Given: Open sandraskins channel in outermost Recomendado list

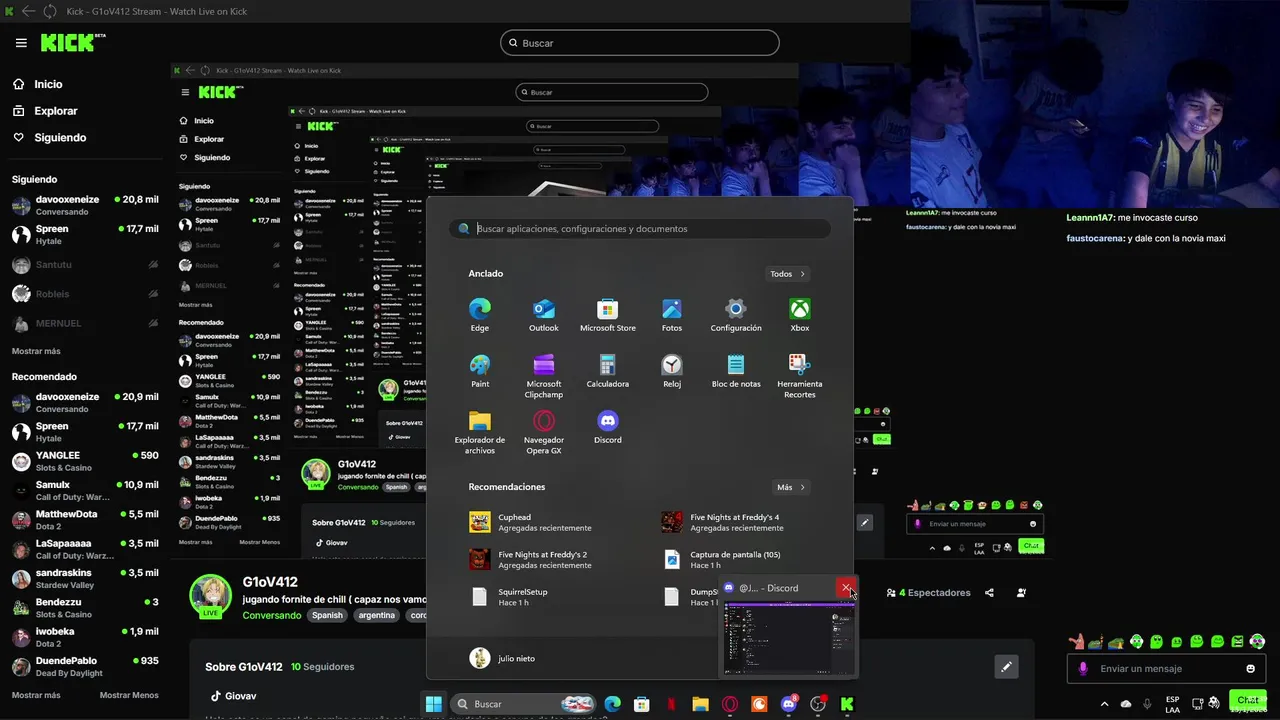Looking at the screenshot, I should click(85, 579).
